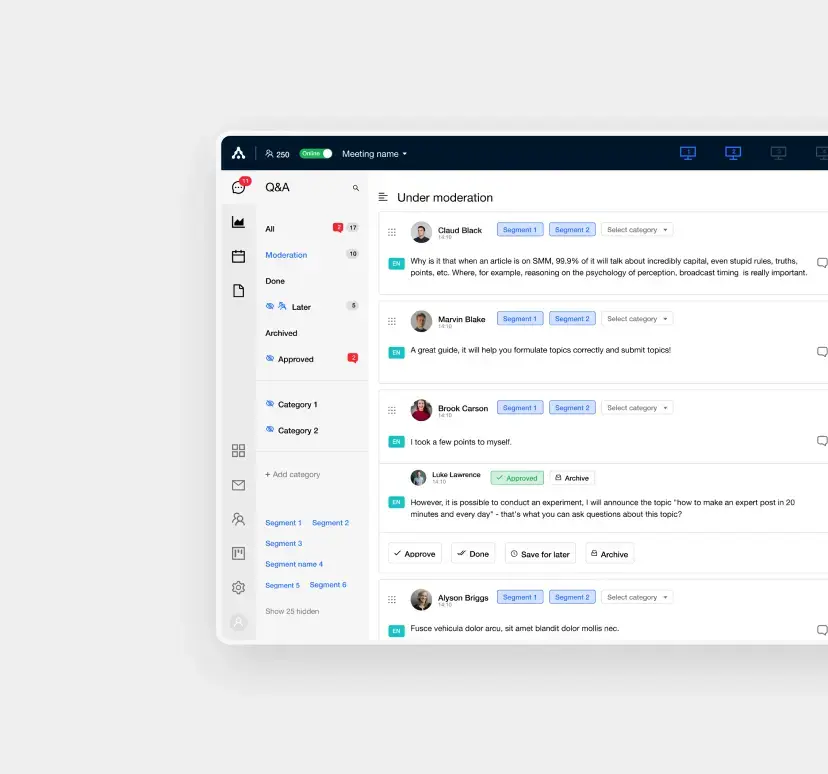Open the Meeting name dropdown
828x774 pixels.
click(374, 154)
